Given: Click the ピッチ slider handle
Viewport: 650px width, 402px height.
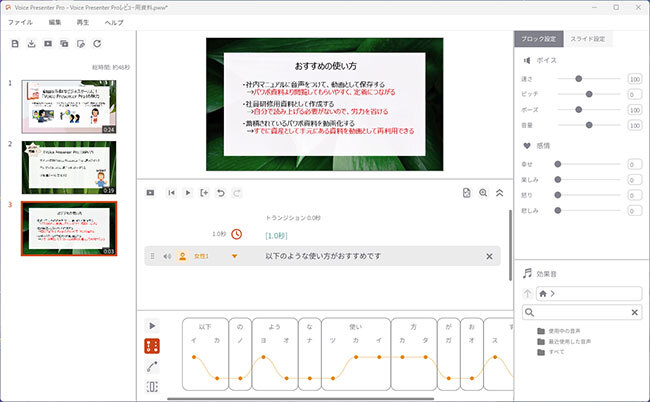Looking at the screenshot, I should pyautogui.click(x=585, y=93).
